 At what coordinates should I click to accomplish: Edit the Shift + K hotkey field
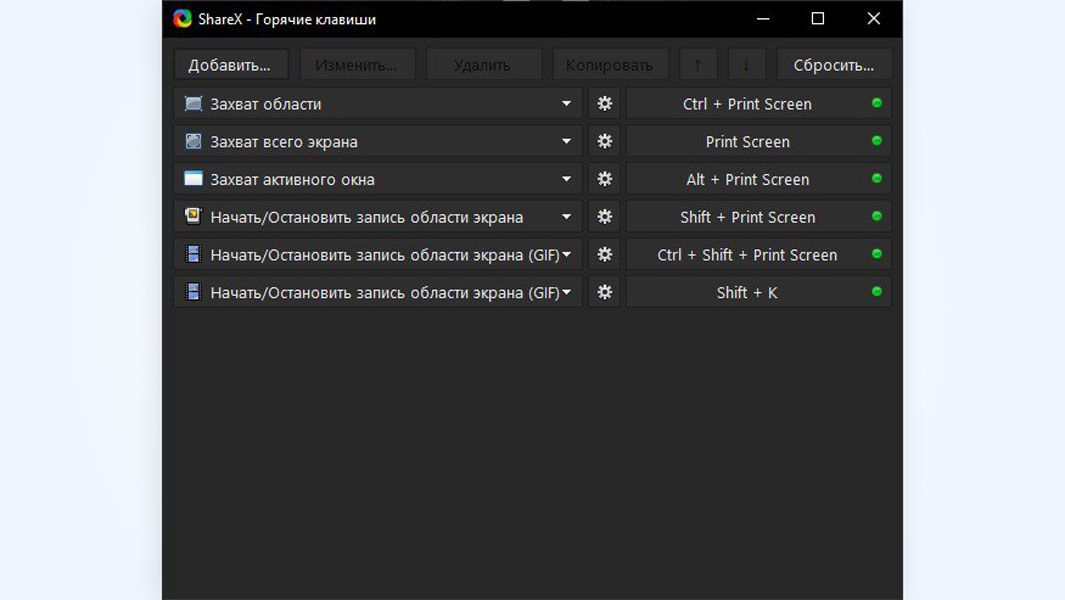tap(746, 293)
